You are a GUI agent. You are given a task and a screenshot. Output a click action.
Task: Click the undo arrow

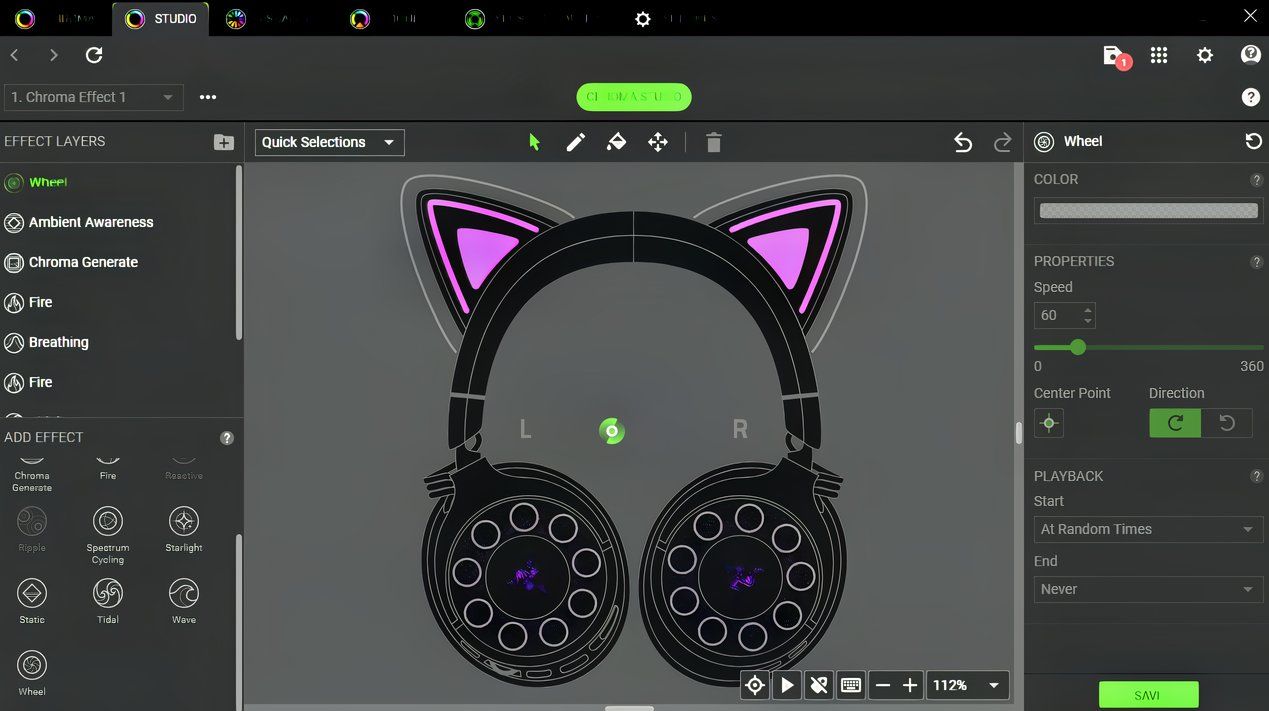click(x=962, y=142)
